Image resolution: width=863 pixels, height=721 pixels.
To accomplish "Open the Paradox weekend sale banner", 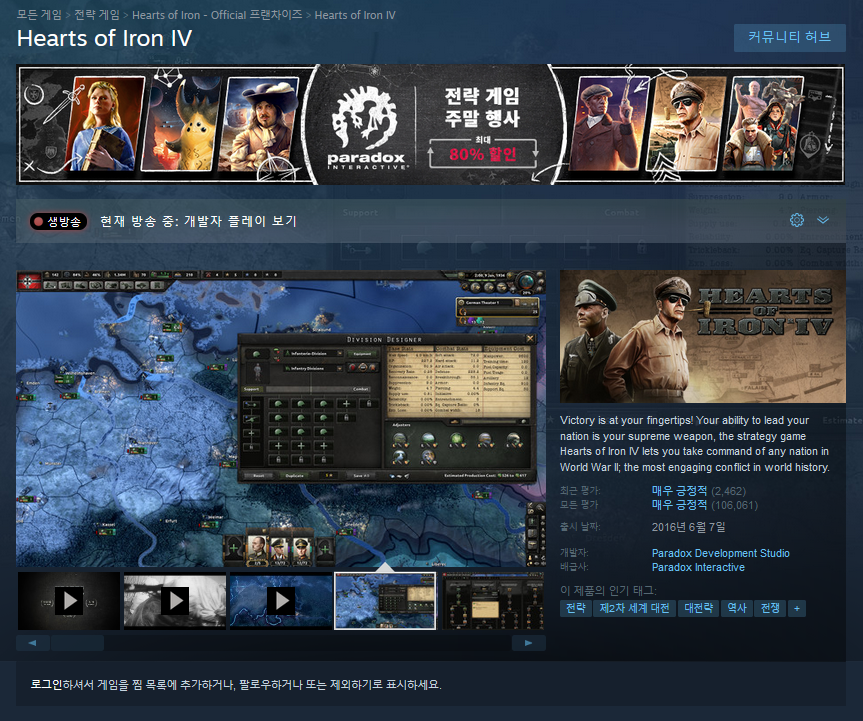I will point(430,124).
